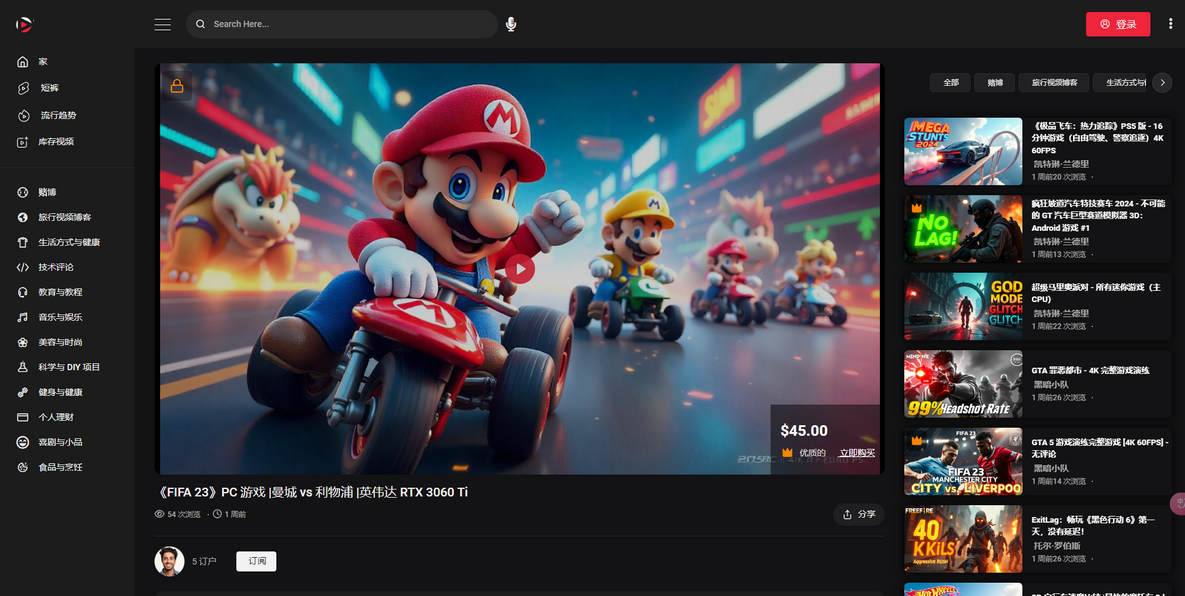The height and width of the screenshot is (596, 1185).
Task: Click the code icon for 技术评论
Action: pyautogui.click(x=23, y=267)
